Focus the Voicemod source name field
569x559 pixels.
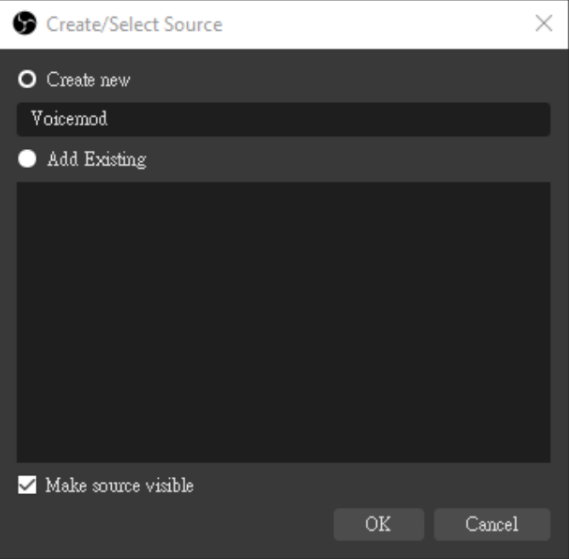[x=283, y=119]
